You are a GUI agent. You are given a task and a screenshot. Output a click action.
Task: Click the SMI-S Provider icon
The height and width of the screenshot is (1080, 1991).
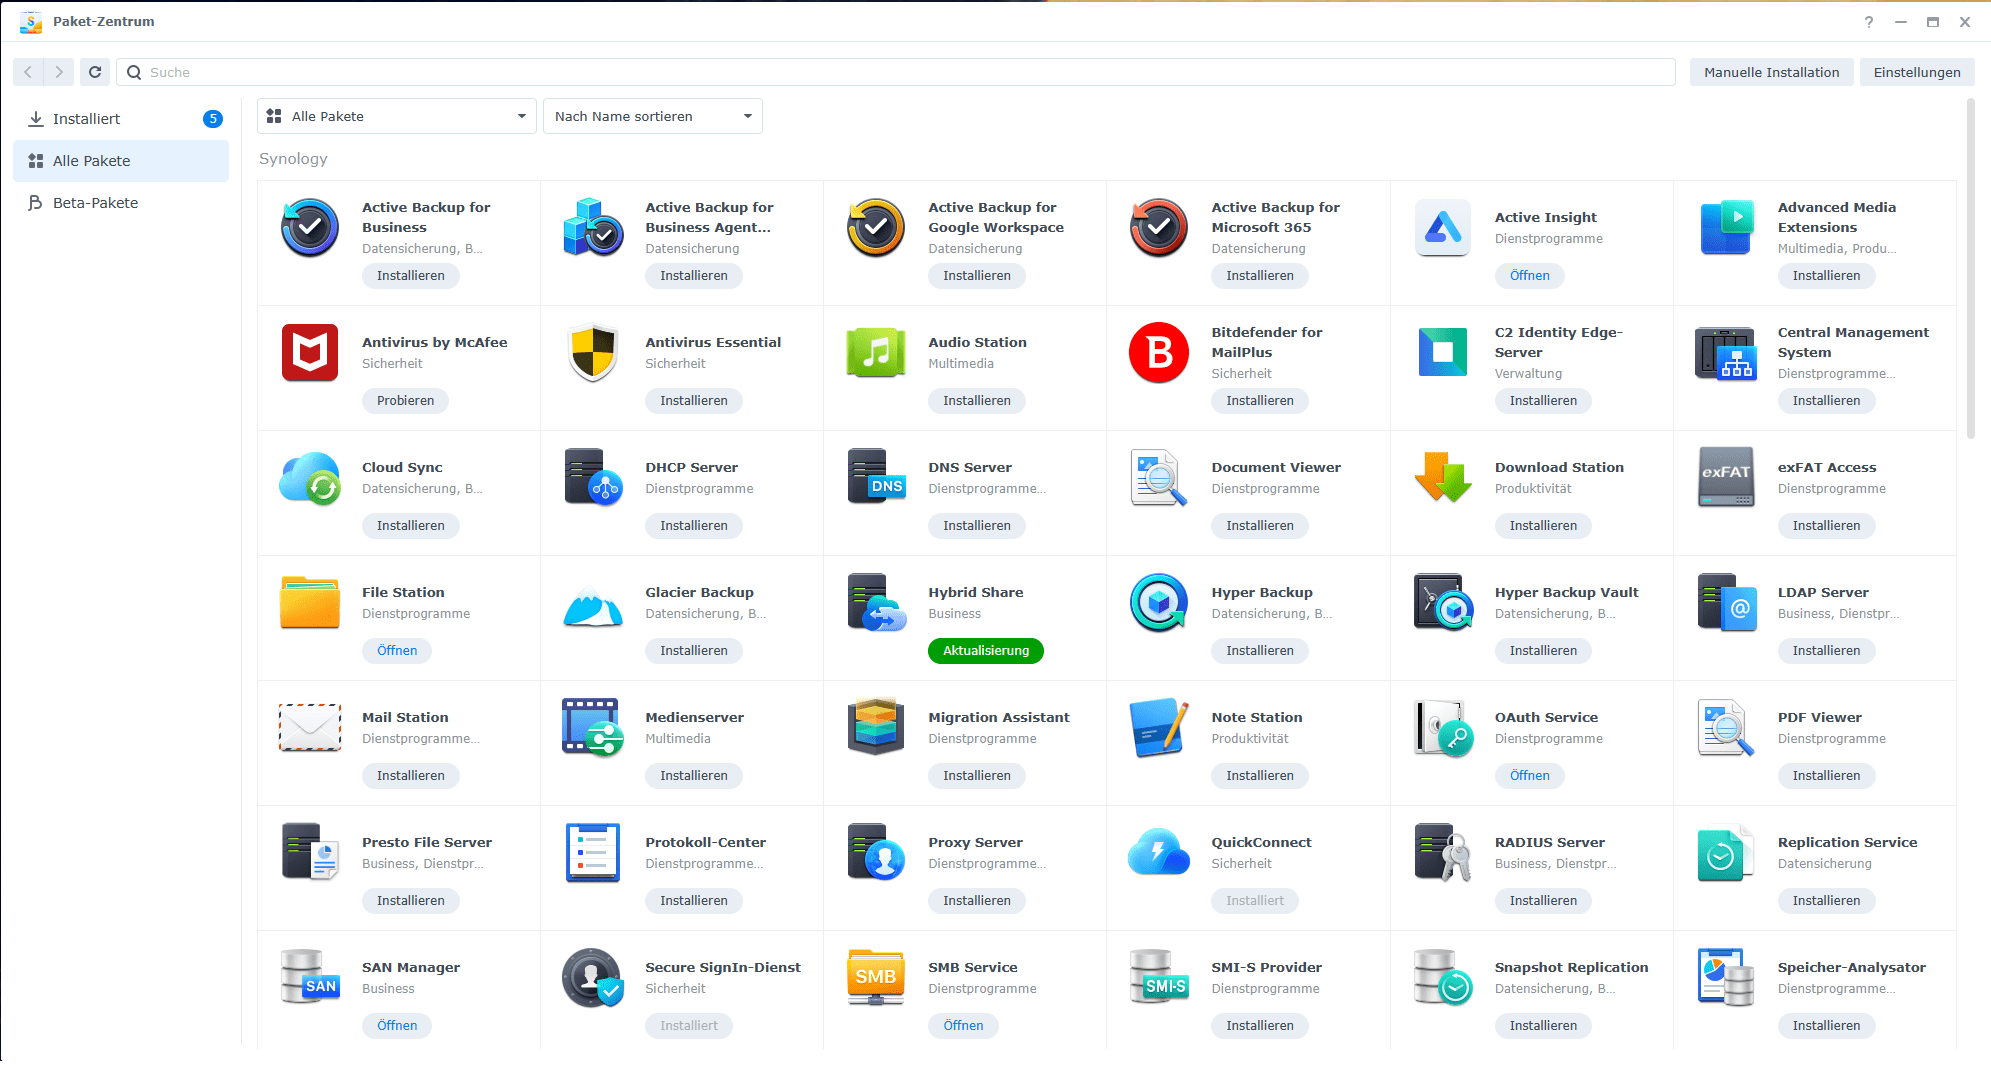click(x=1159, y=977)
